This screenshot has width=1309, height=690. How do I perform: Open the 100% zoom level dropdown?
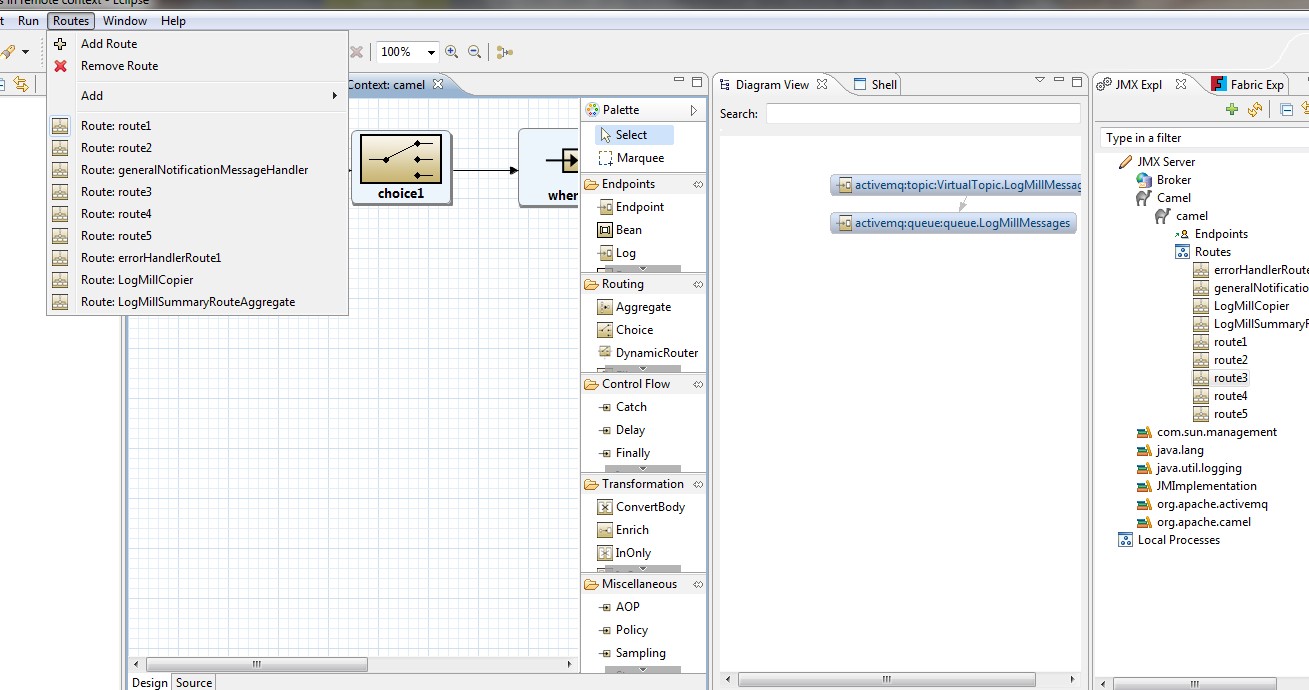pos(432,52)
